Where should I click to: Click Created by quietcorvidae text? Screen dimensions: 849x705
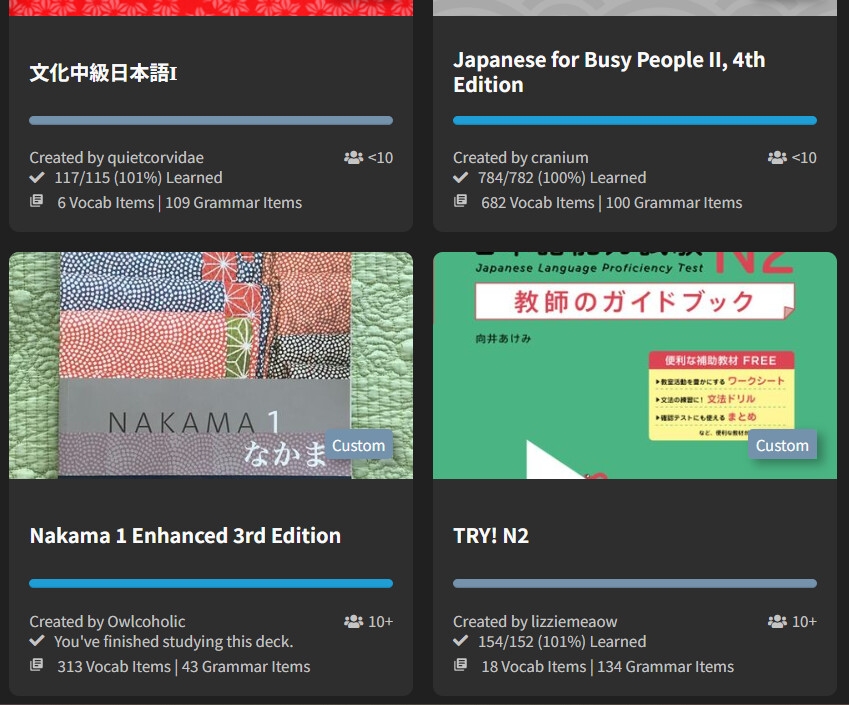point(116,158)
